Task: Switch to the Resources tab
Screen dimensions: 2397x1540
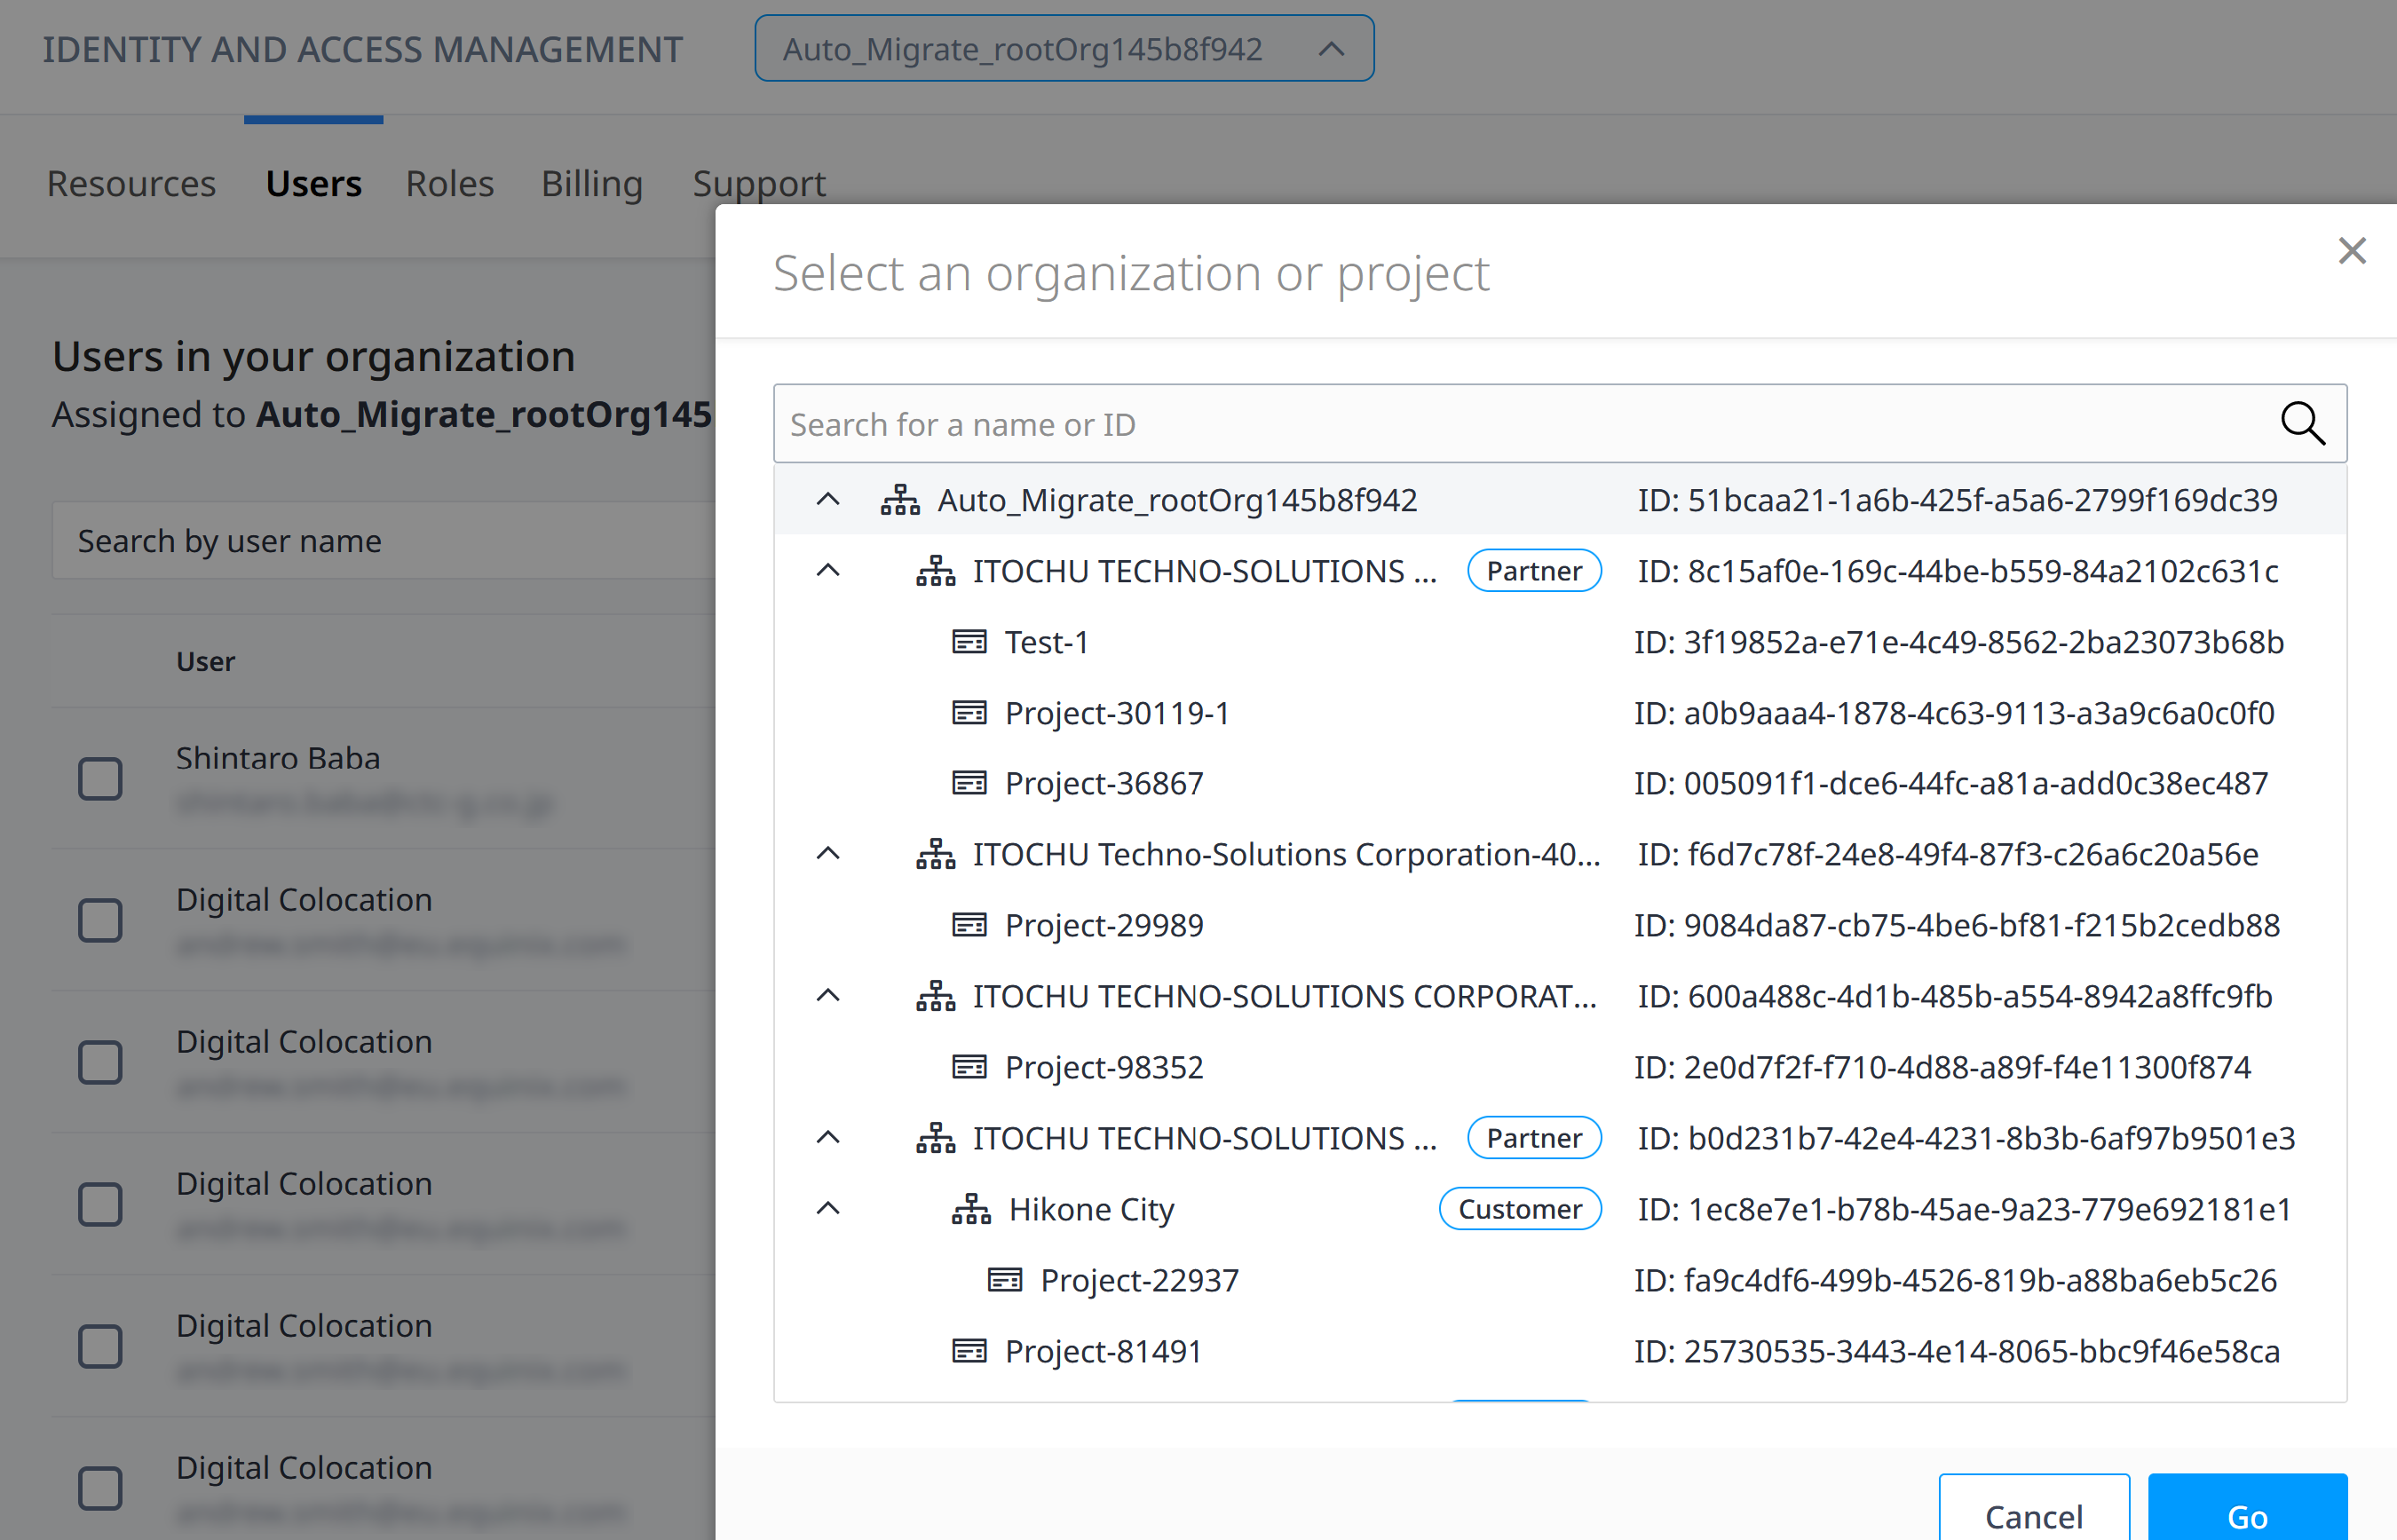Action: pos(131,184)
